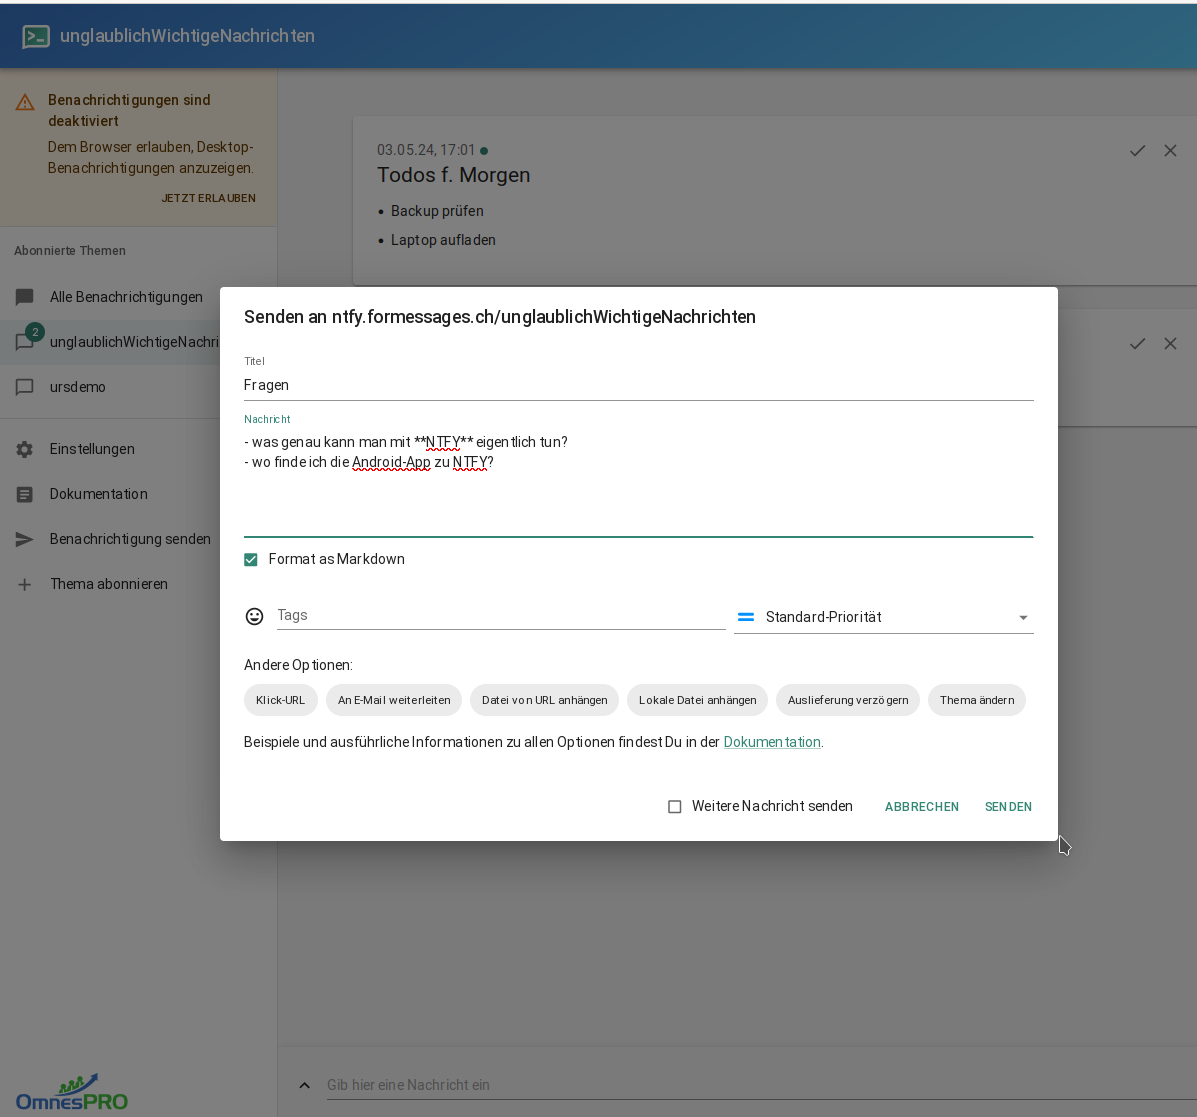Click the chat icon with unread badge
This screenshot has width=1197, height=1117.
[x=25, y=342]
